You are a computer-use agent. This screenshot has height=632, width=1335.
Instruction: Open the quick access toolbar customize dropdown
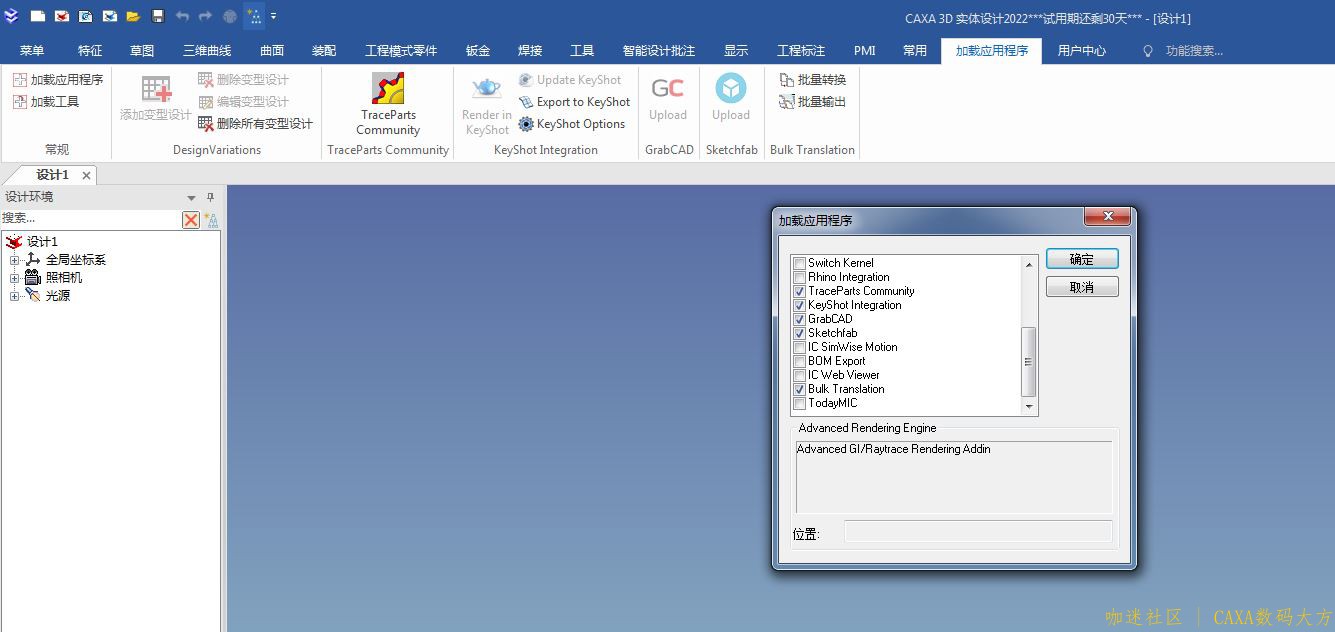click(274, 17)
